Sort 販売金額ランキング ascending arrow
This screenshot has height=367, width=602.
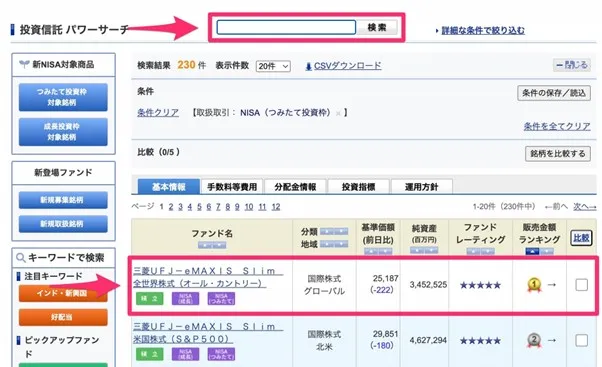(533, 251)
